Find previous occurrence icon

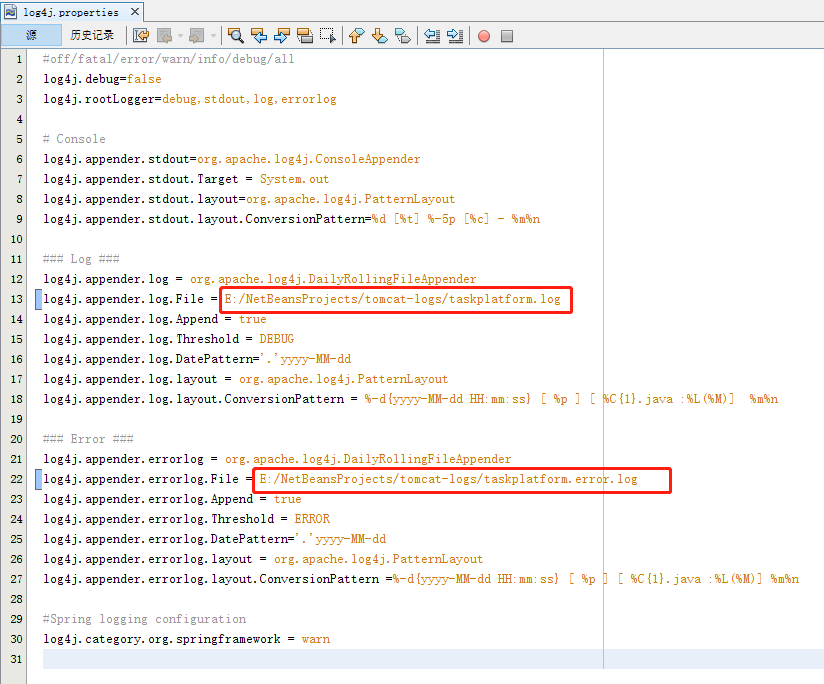(x=259, y=36)
